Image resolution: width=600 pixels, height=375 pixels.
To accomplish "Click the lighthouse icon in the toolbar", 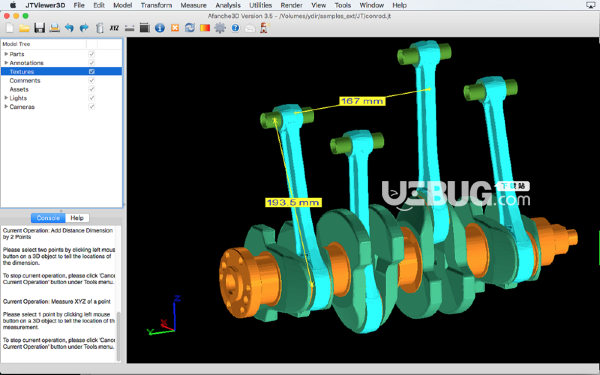I will (x=264, y=28).
